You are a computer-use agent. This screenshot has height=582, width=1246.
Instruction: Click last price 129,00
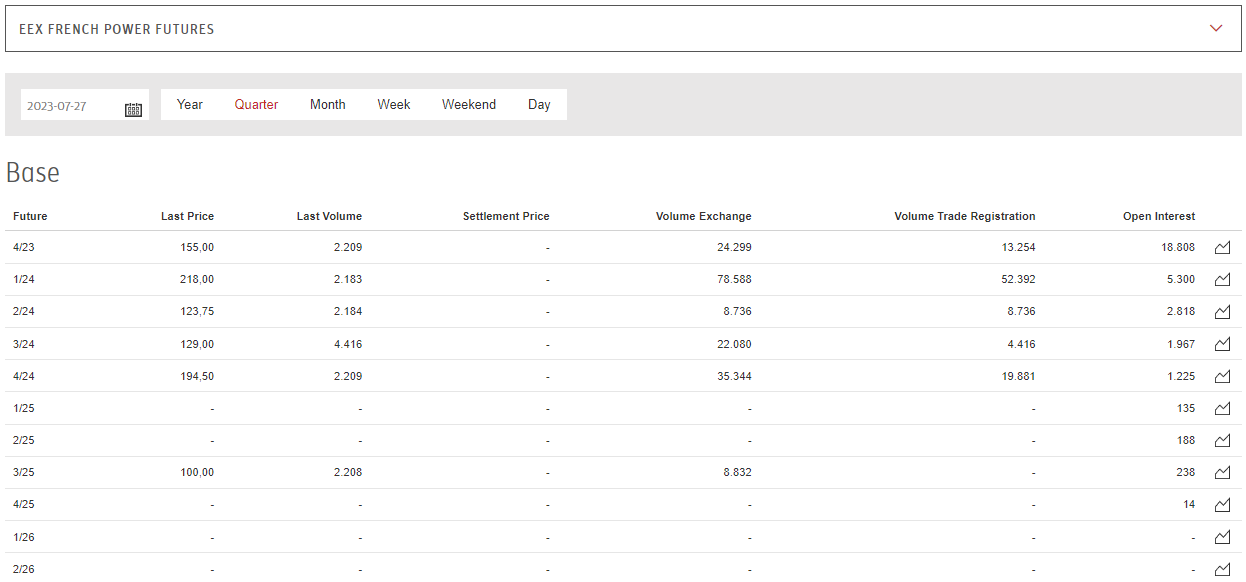[x=197, y=344]
